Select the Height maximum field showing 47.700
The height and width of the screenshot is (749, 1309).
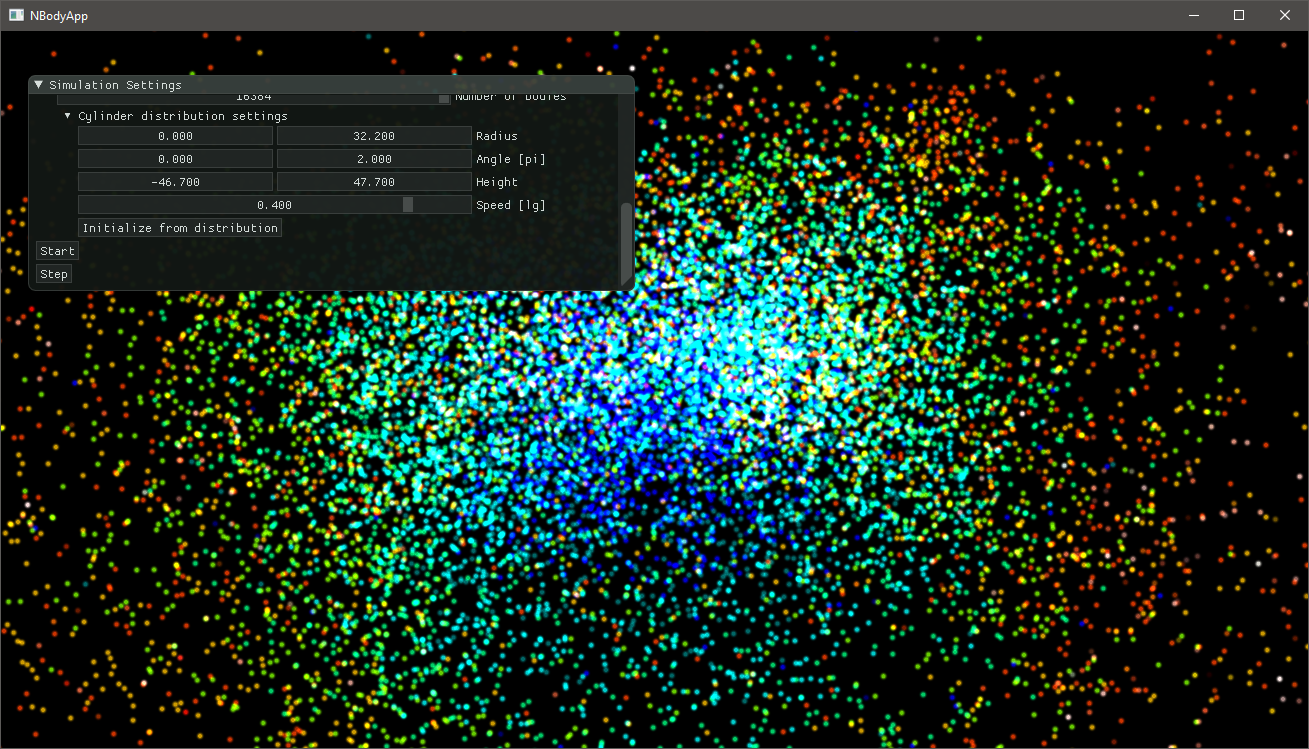(x=373, y=182)
